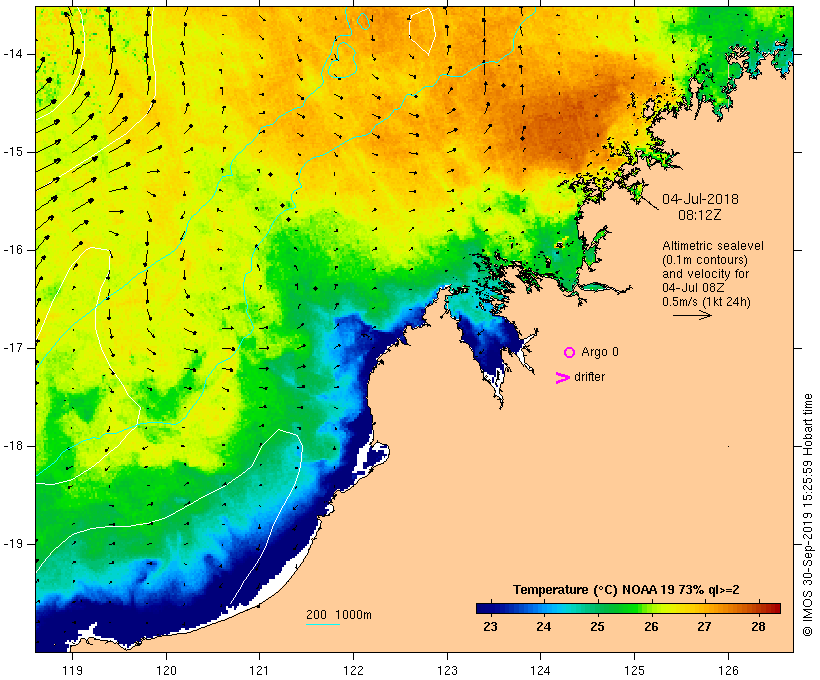This screenshot has height=680, width=820.
Task: Click the 'Altimetric sealevel' caption text
Action: click(x=713, y=245)
